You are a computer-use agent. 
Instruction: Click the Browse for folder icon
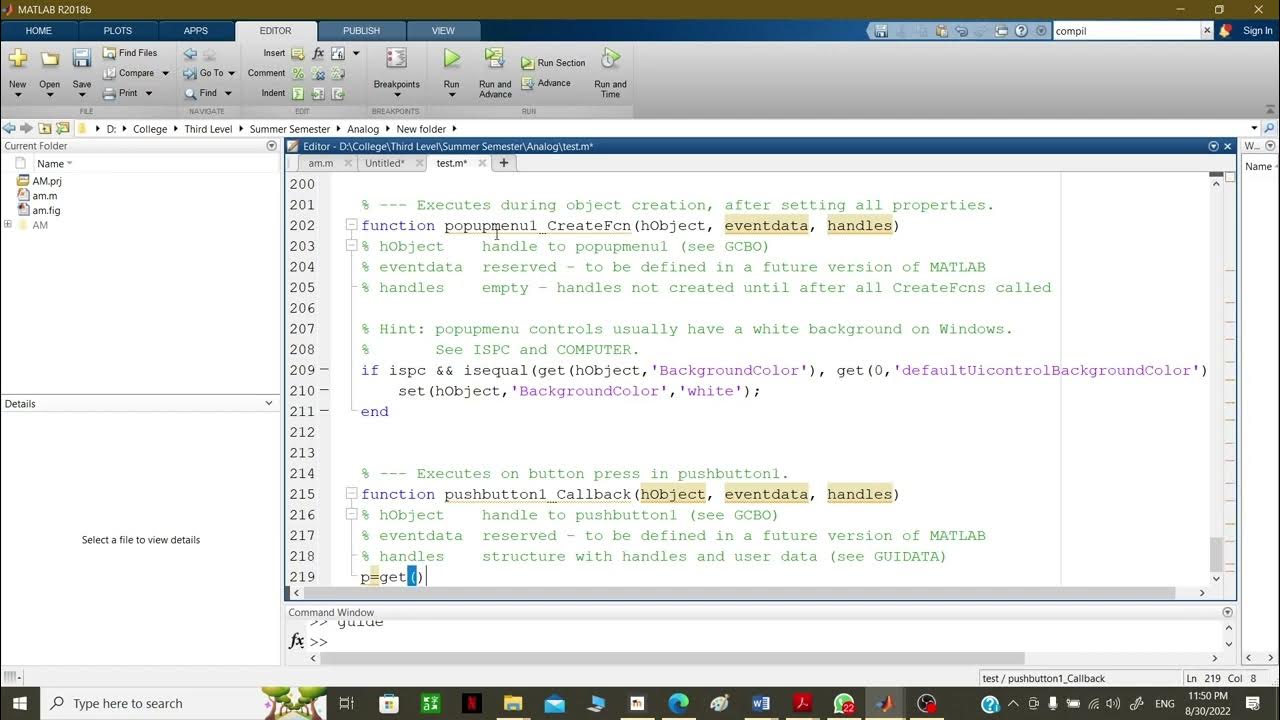tap(62, 129)
